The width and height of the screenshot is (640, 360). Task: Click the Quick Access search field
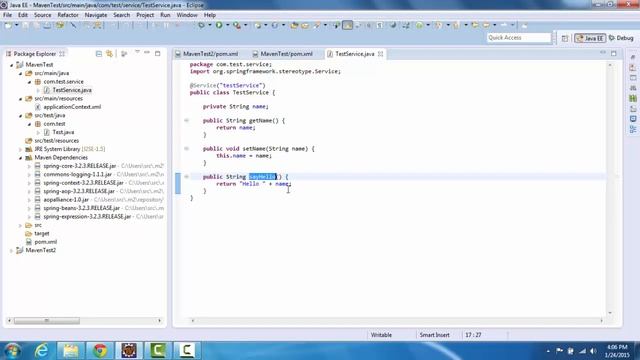tap(519, 38)
